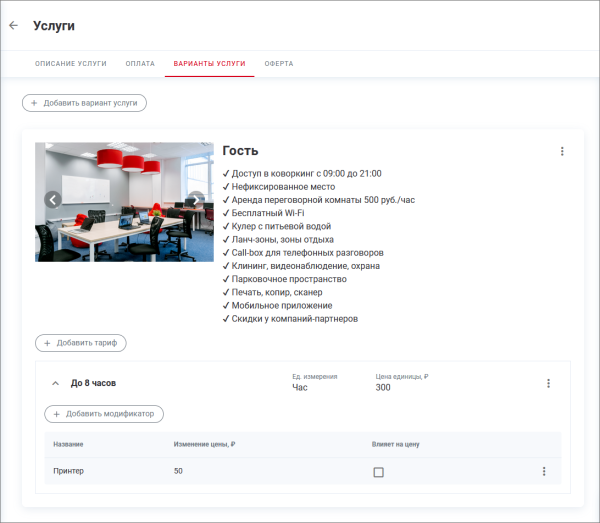Viewport: 600px width, 523px height.
Task: Open the Оферта tab
Action: coord(279,64)
